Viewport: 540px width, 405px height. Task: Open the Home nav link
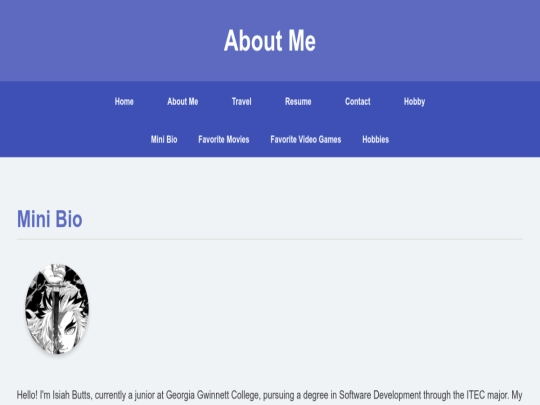pos(124,102)
